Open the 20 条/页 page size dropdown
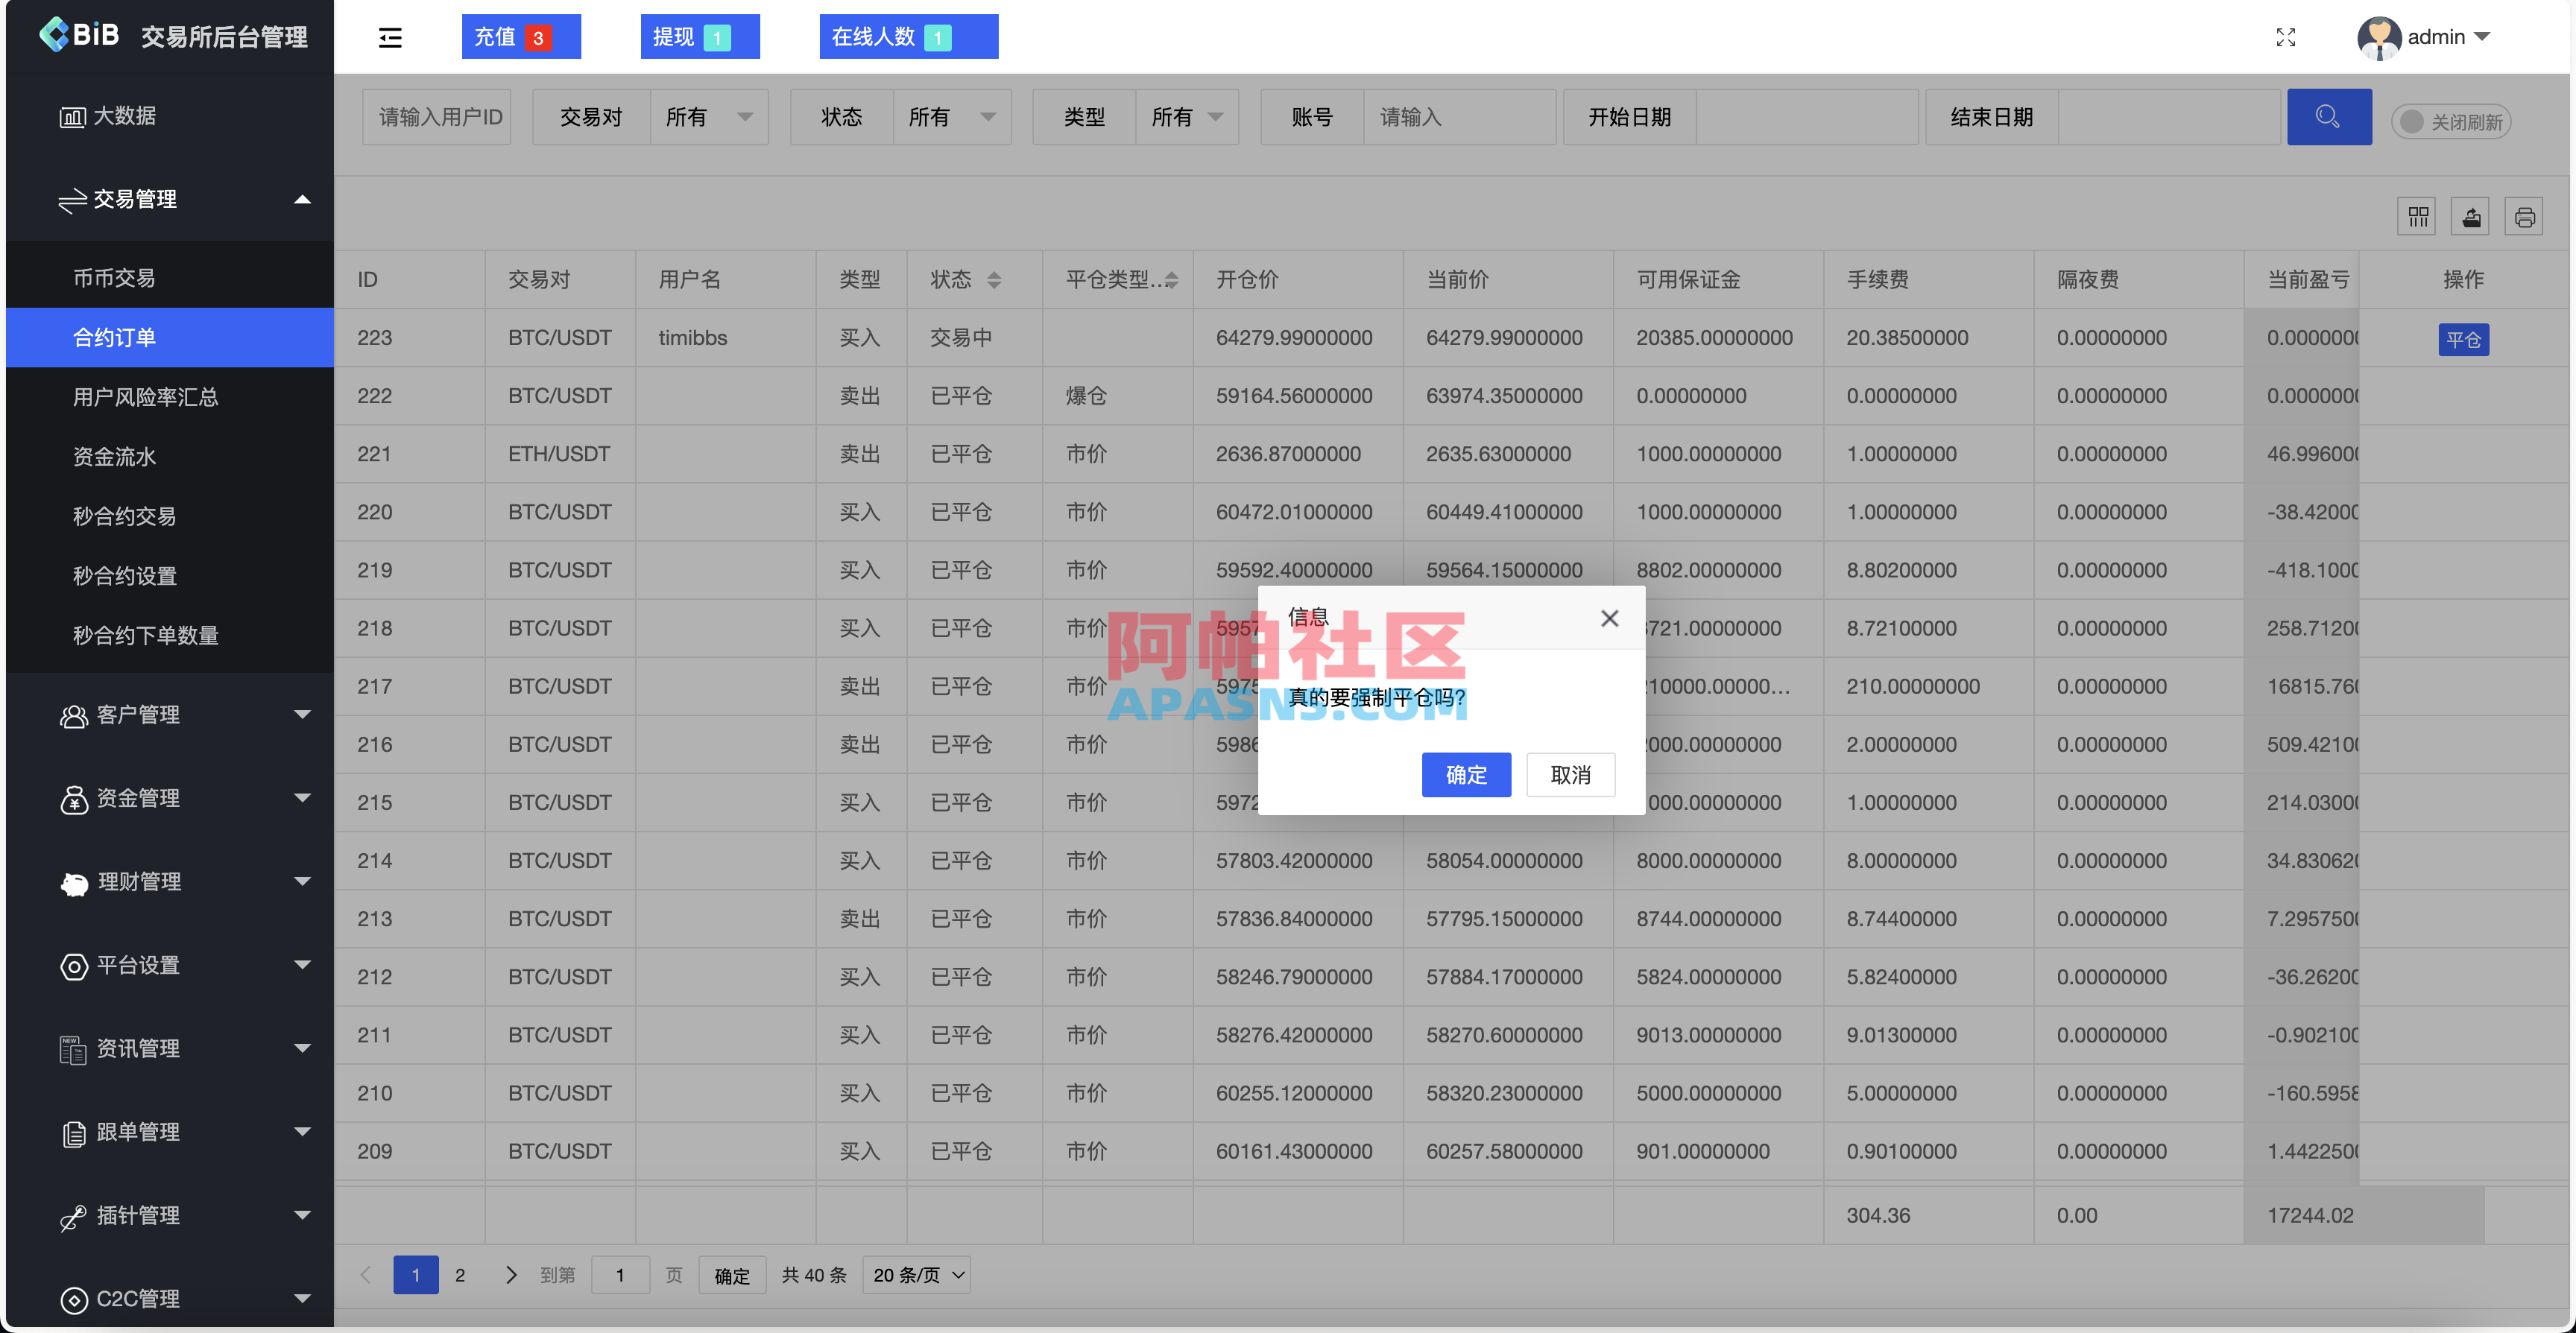The width and height of the screenshot is (2576, 1333). [x=915, y=1275]
